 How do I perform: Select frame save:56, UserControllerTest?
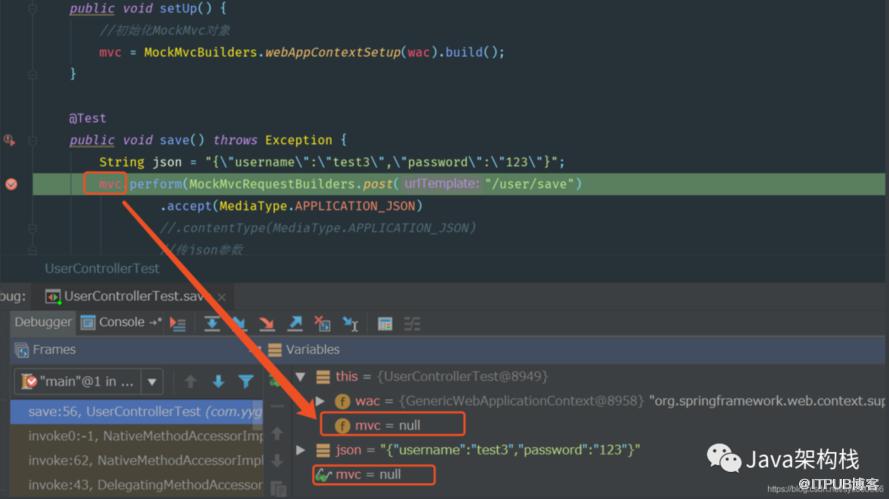coord(137,412)
